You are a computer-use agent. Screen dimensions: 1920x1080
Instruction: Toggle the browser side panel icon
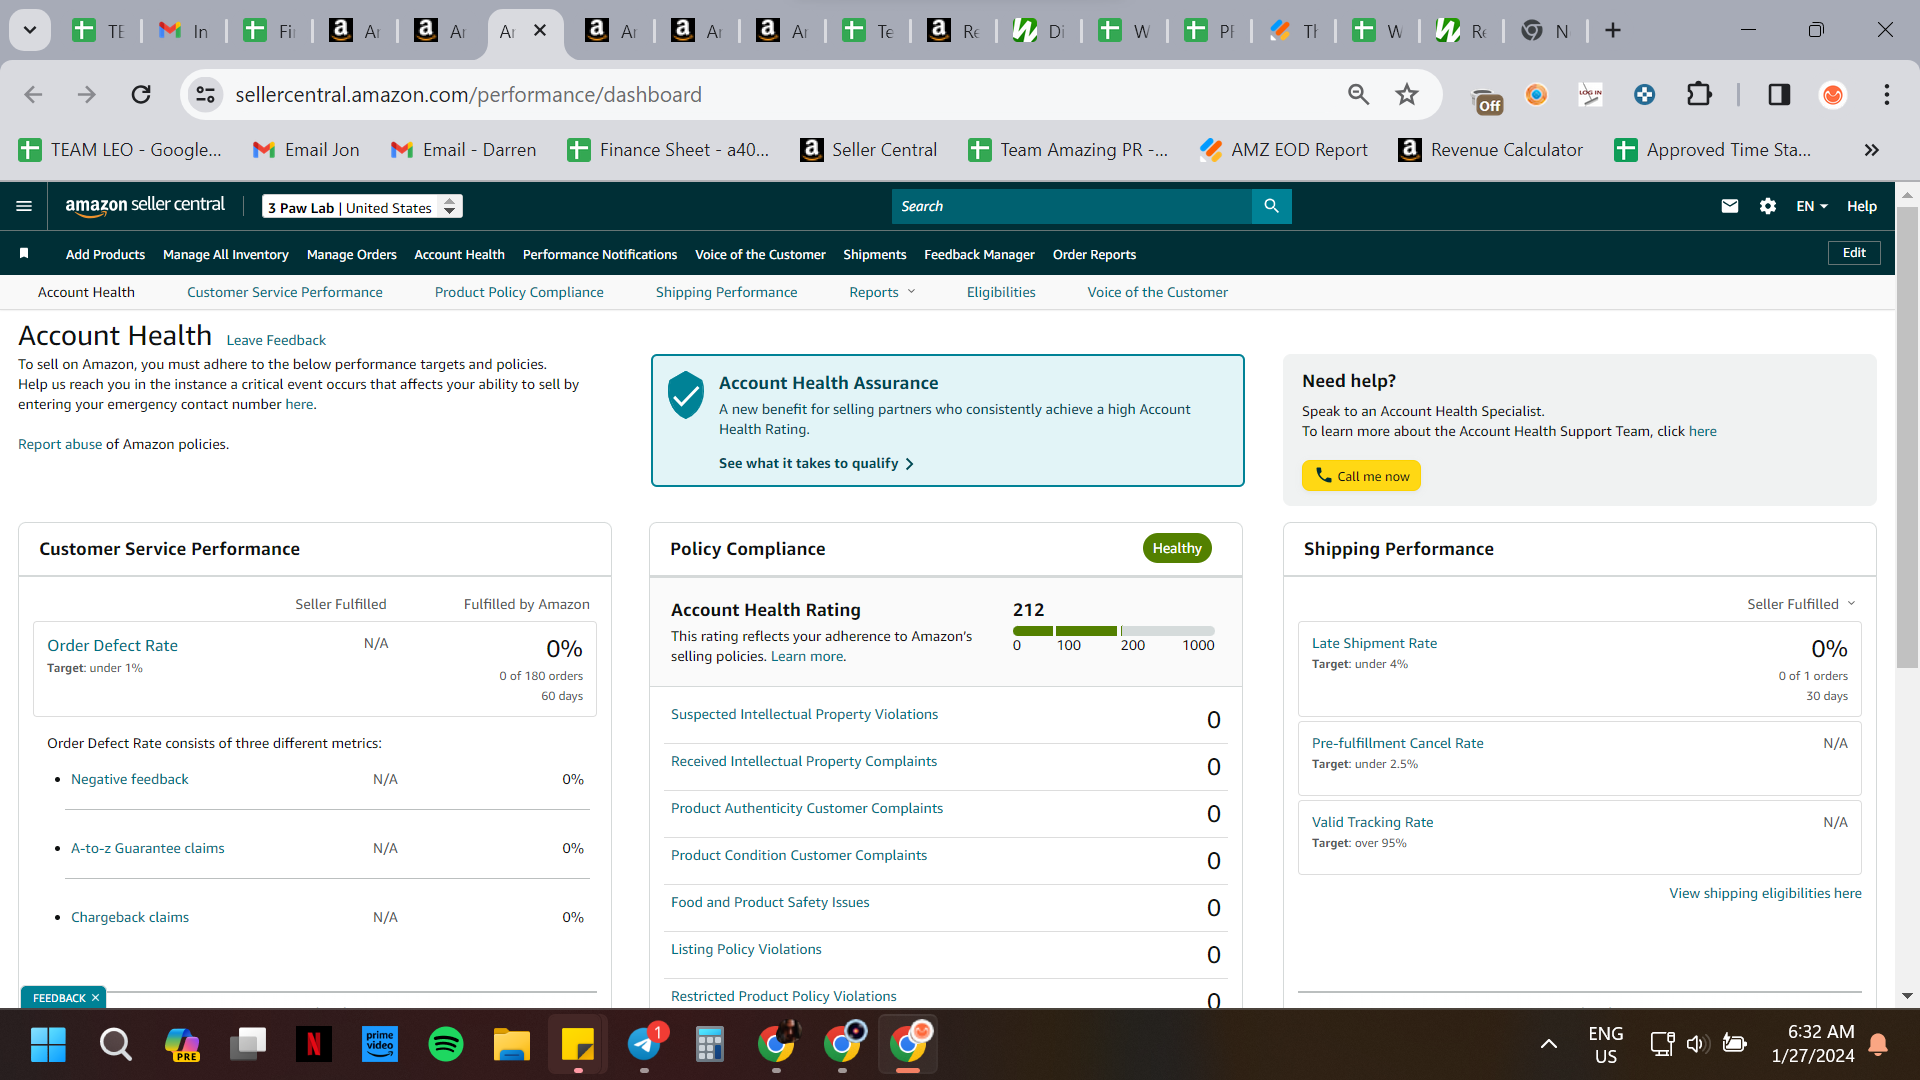pyautogui.click(x=1779, y=94)
